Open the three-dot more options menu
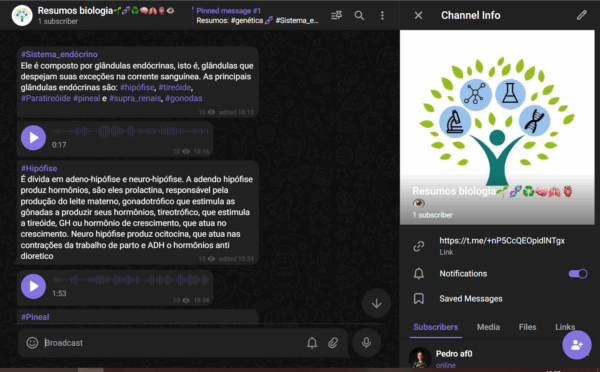This screenshot has width=600, height=372. pos(382,15)
